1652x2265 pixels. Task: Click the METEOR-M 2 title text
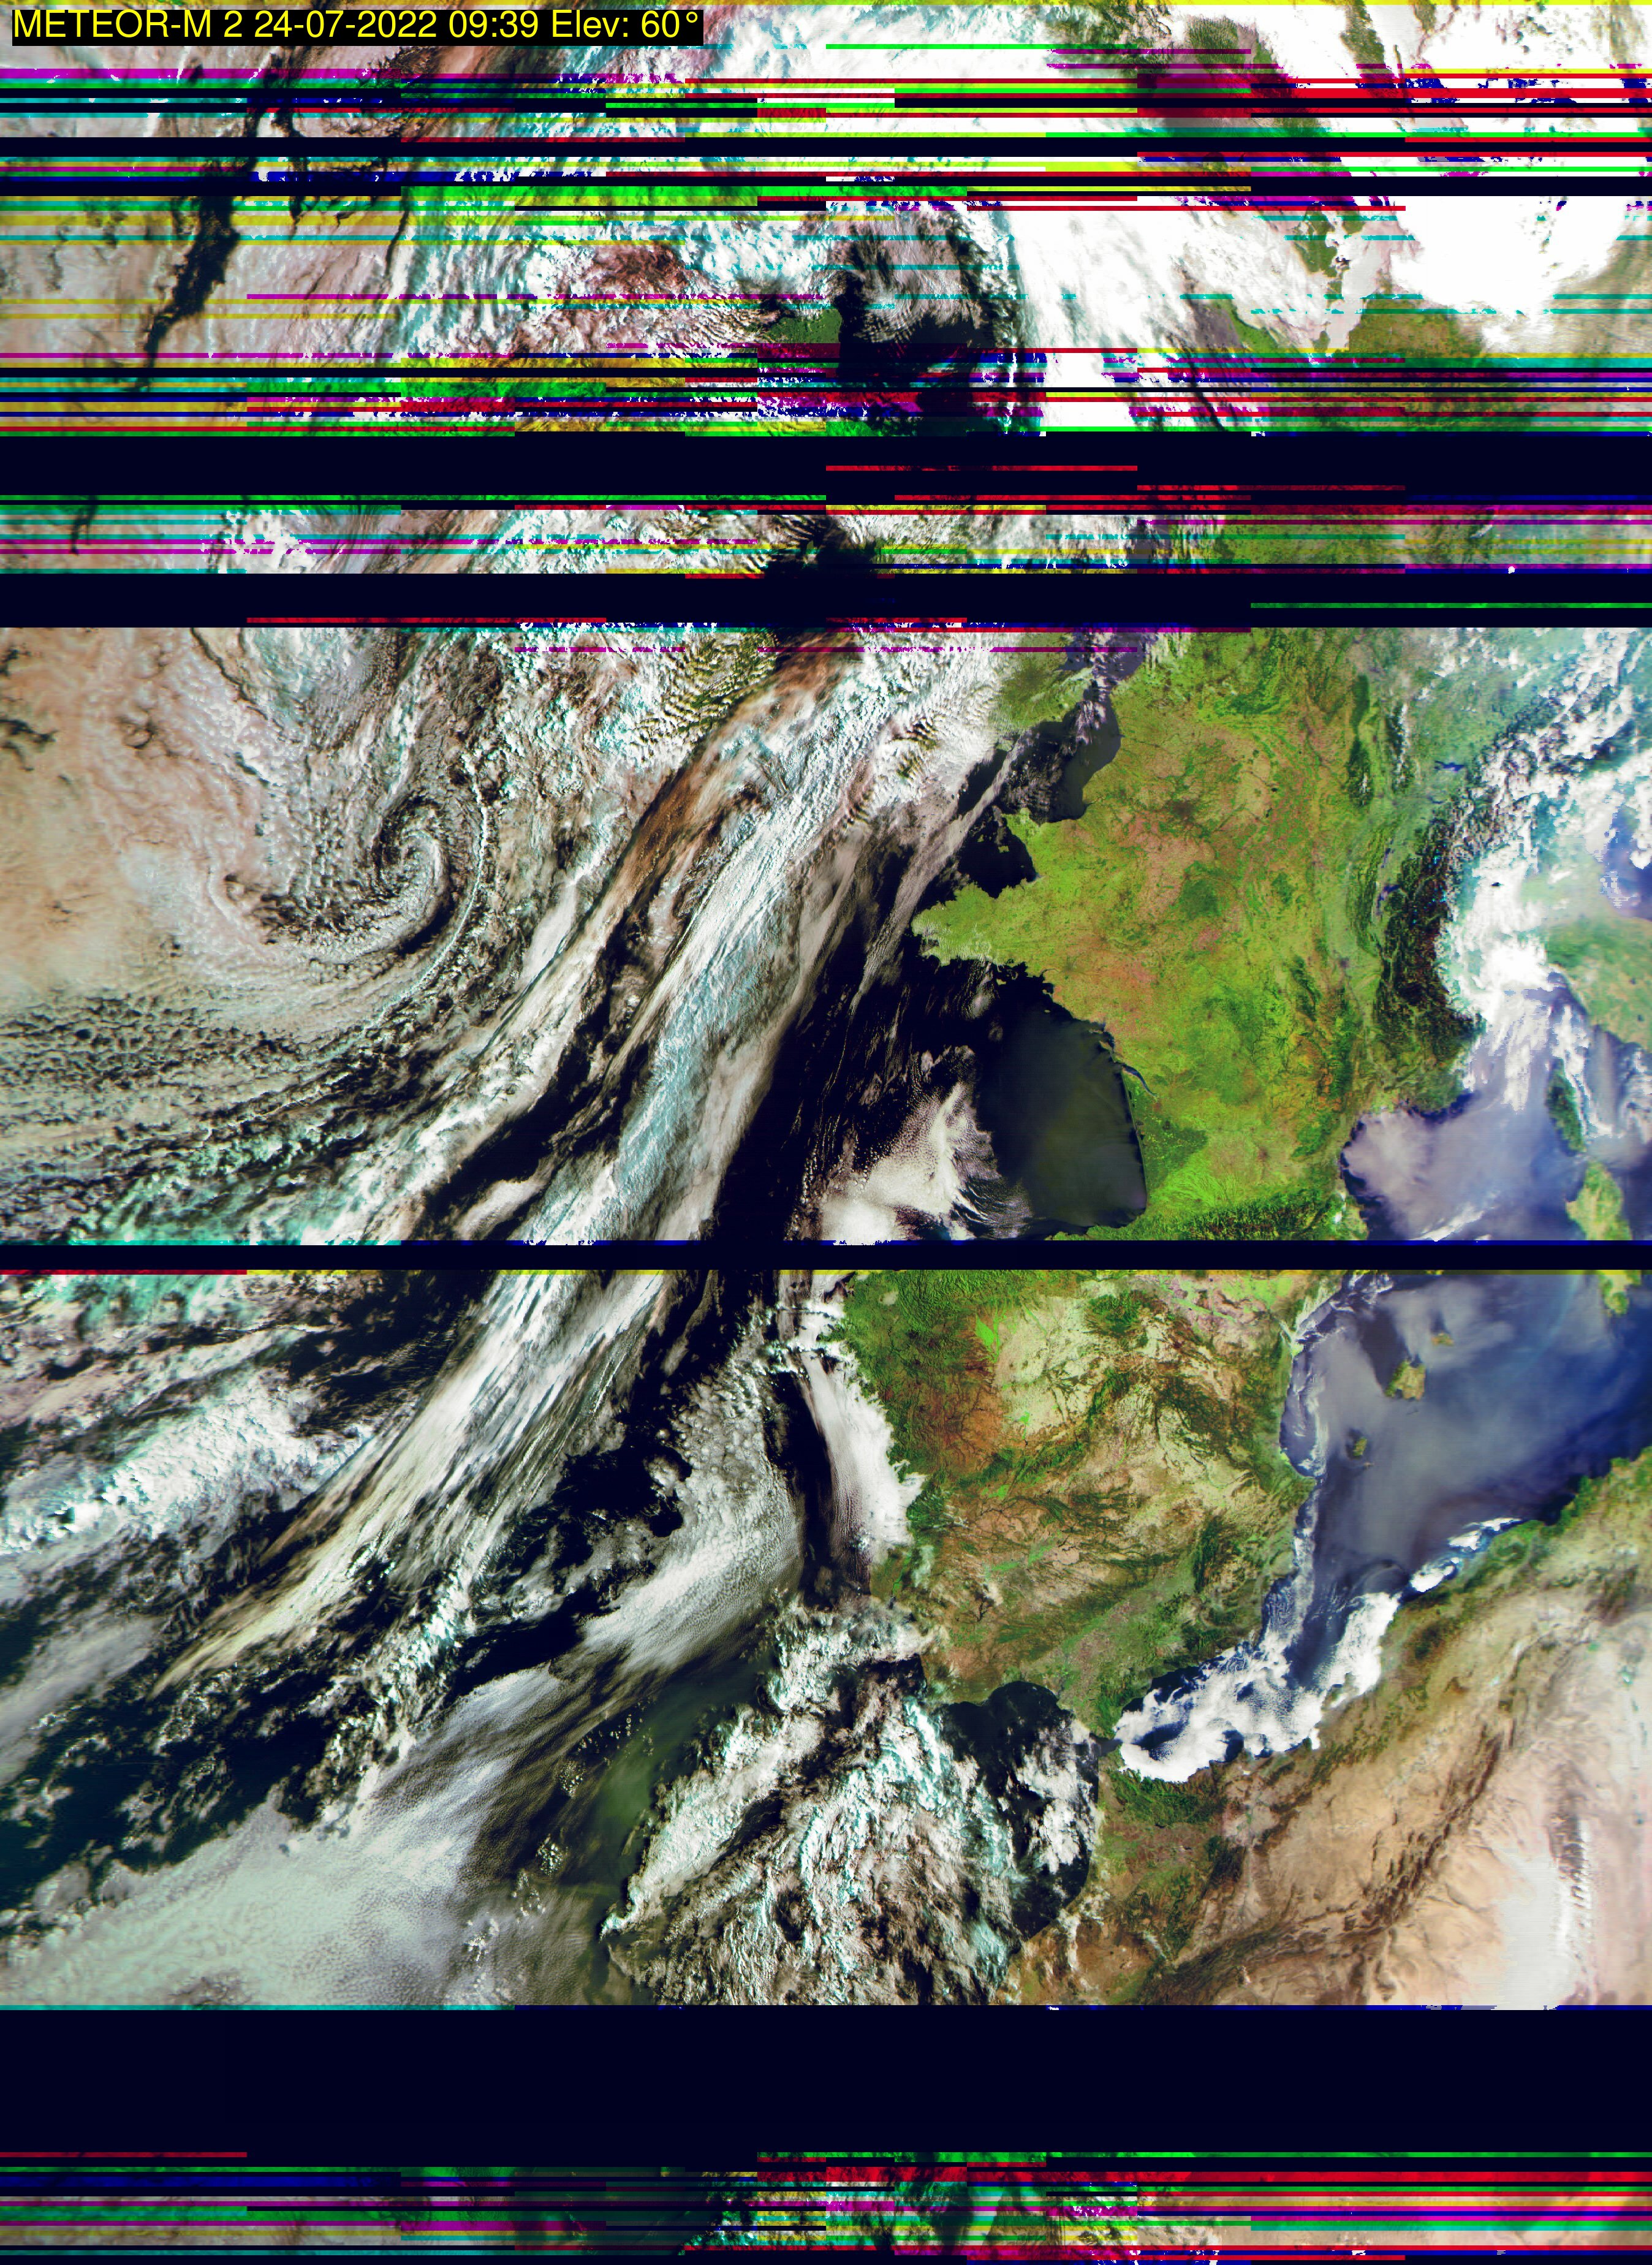pos(127,25)
